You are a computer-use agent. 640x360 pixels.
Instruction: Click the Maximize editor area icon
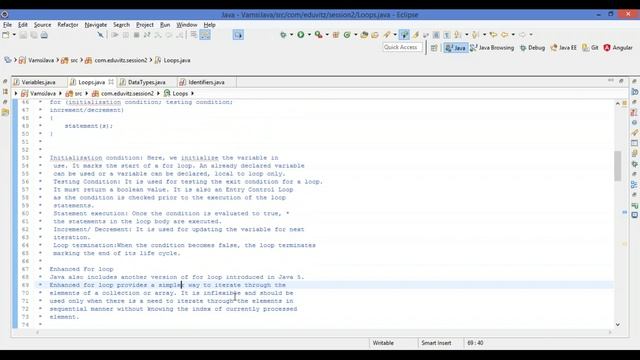pos(621,81)
